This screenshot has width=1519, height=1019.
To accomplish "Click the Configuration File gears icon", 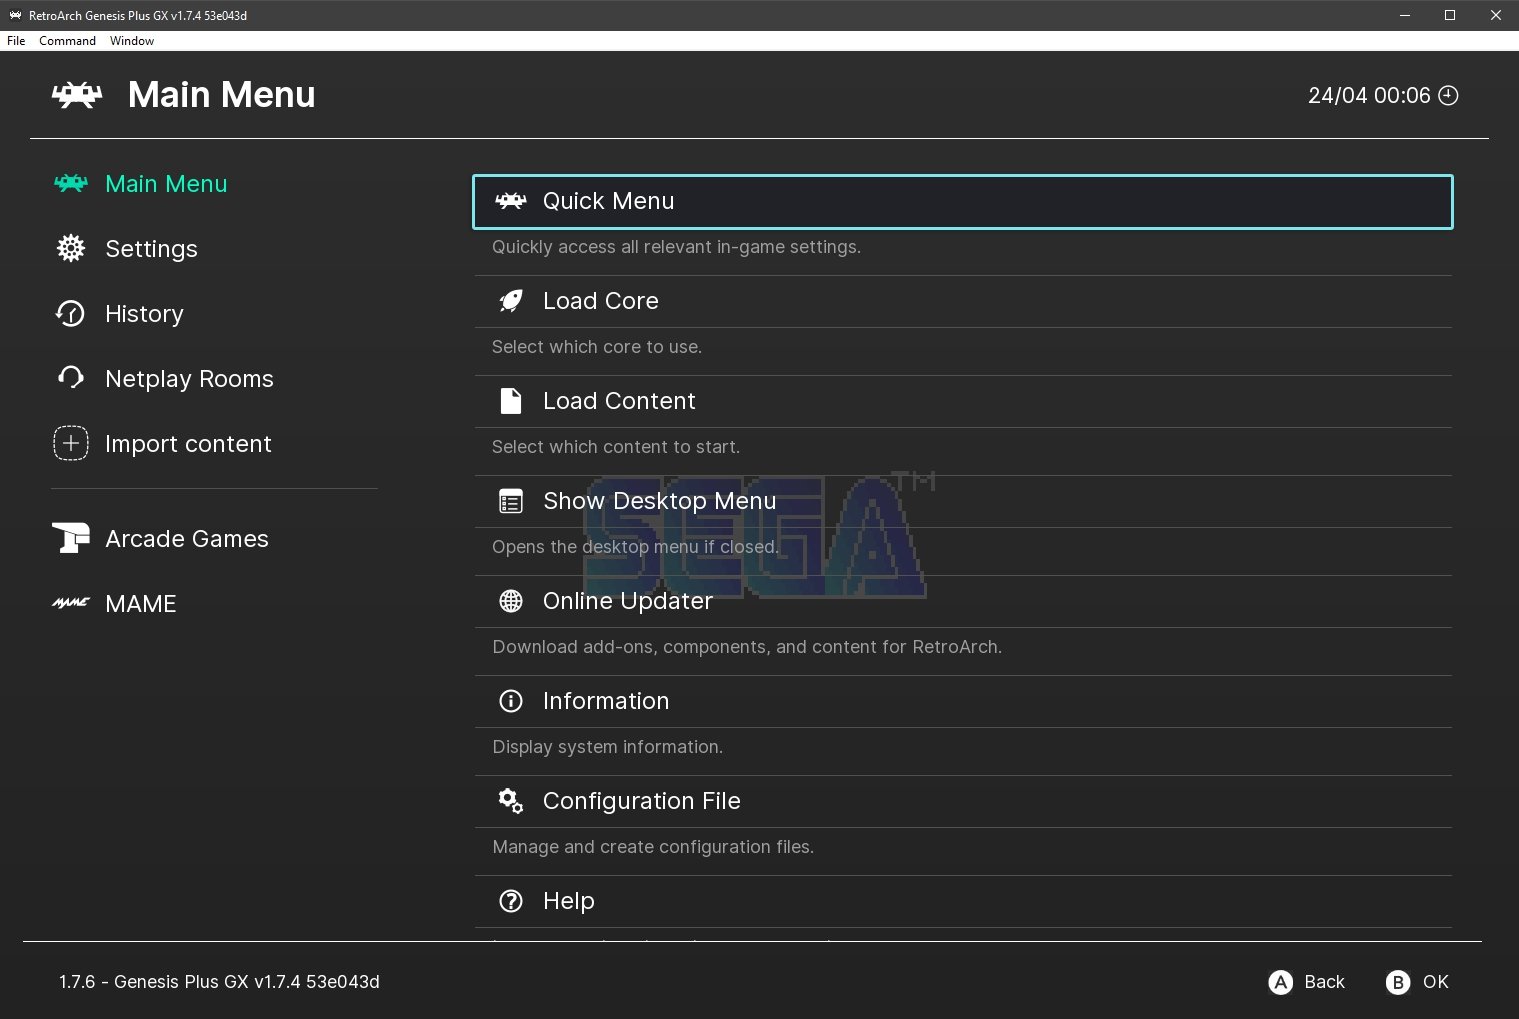I will [511, 801].
